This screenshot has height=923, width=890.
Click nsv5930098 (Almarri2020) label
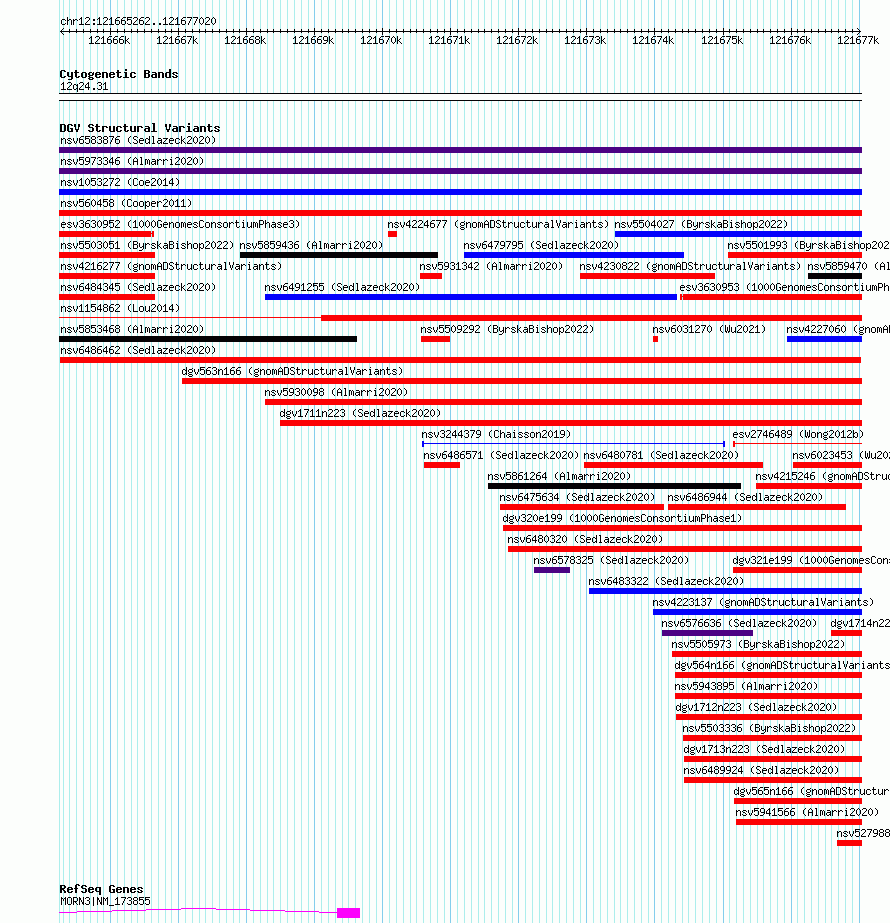point(336,392)
